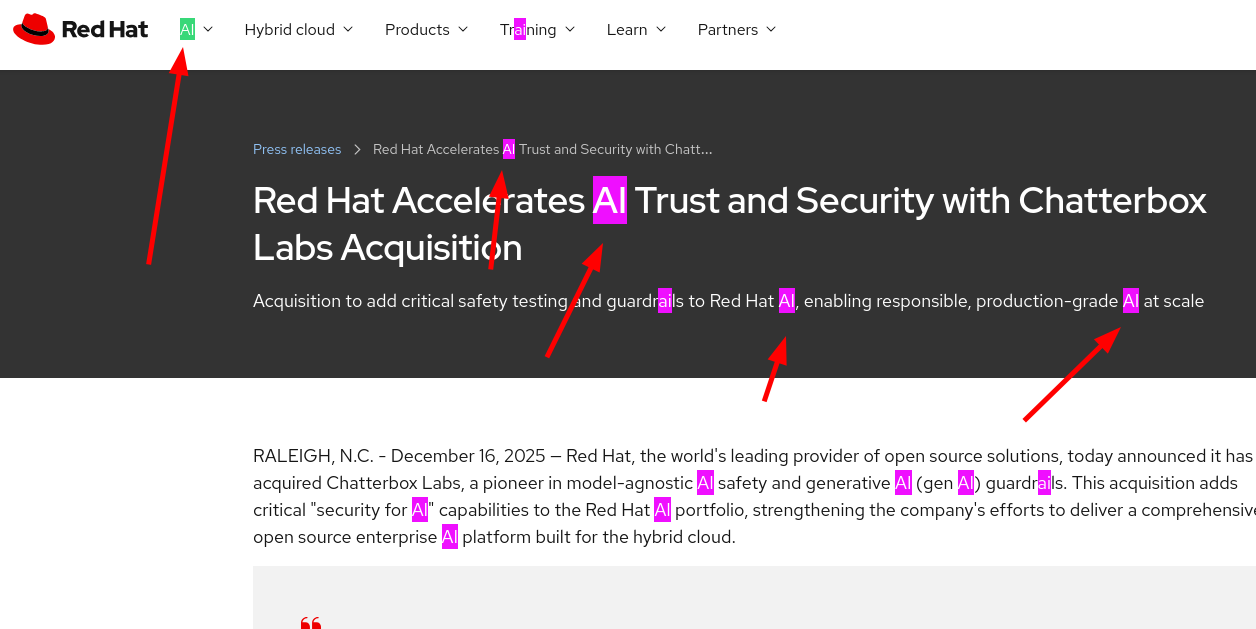1256x629 pixels.
Task: Select the Products menu item
Action: point(417,29)
